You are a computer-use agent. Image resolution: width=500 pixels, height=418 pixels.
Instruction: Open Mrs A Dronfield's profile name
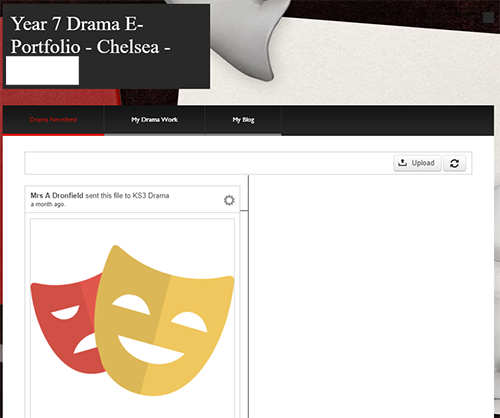pos(57,195)
